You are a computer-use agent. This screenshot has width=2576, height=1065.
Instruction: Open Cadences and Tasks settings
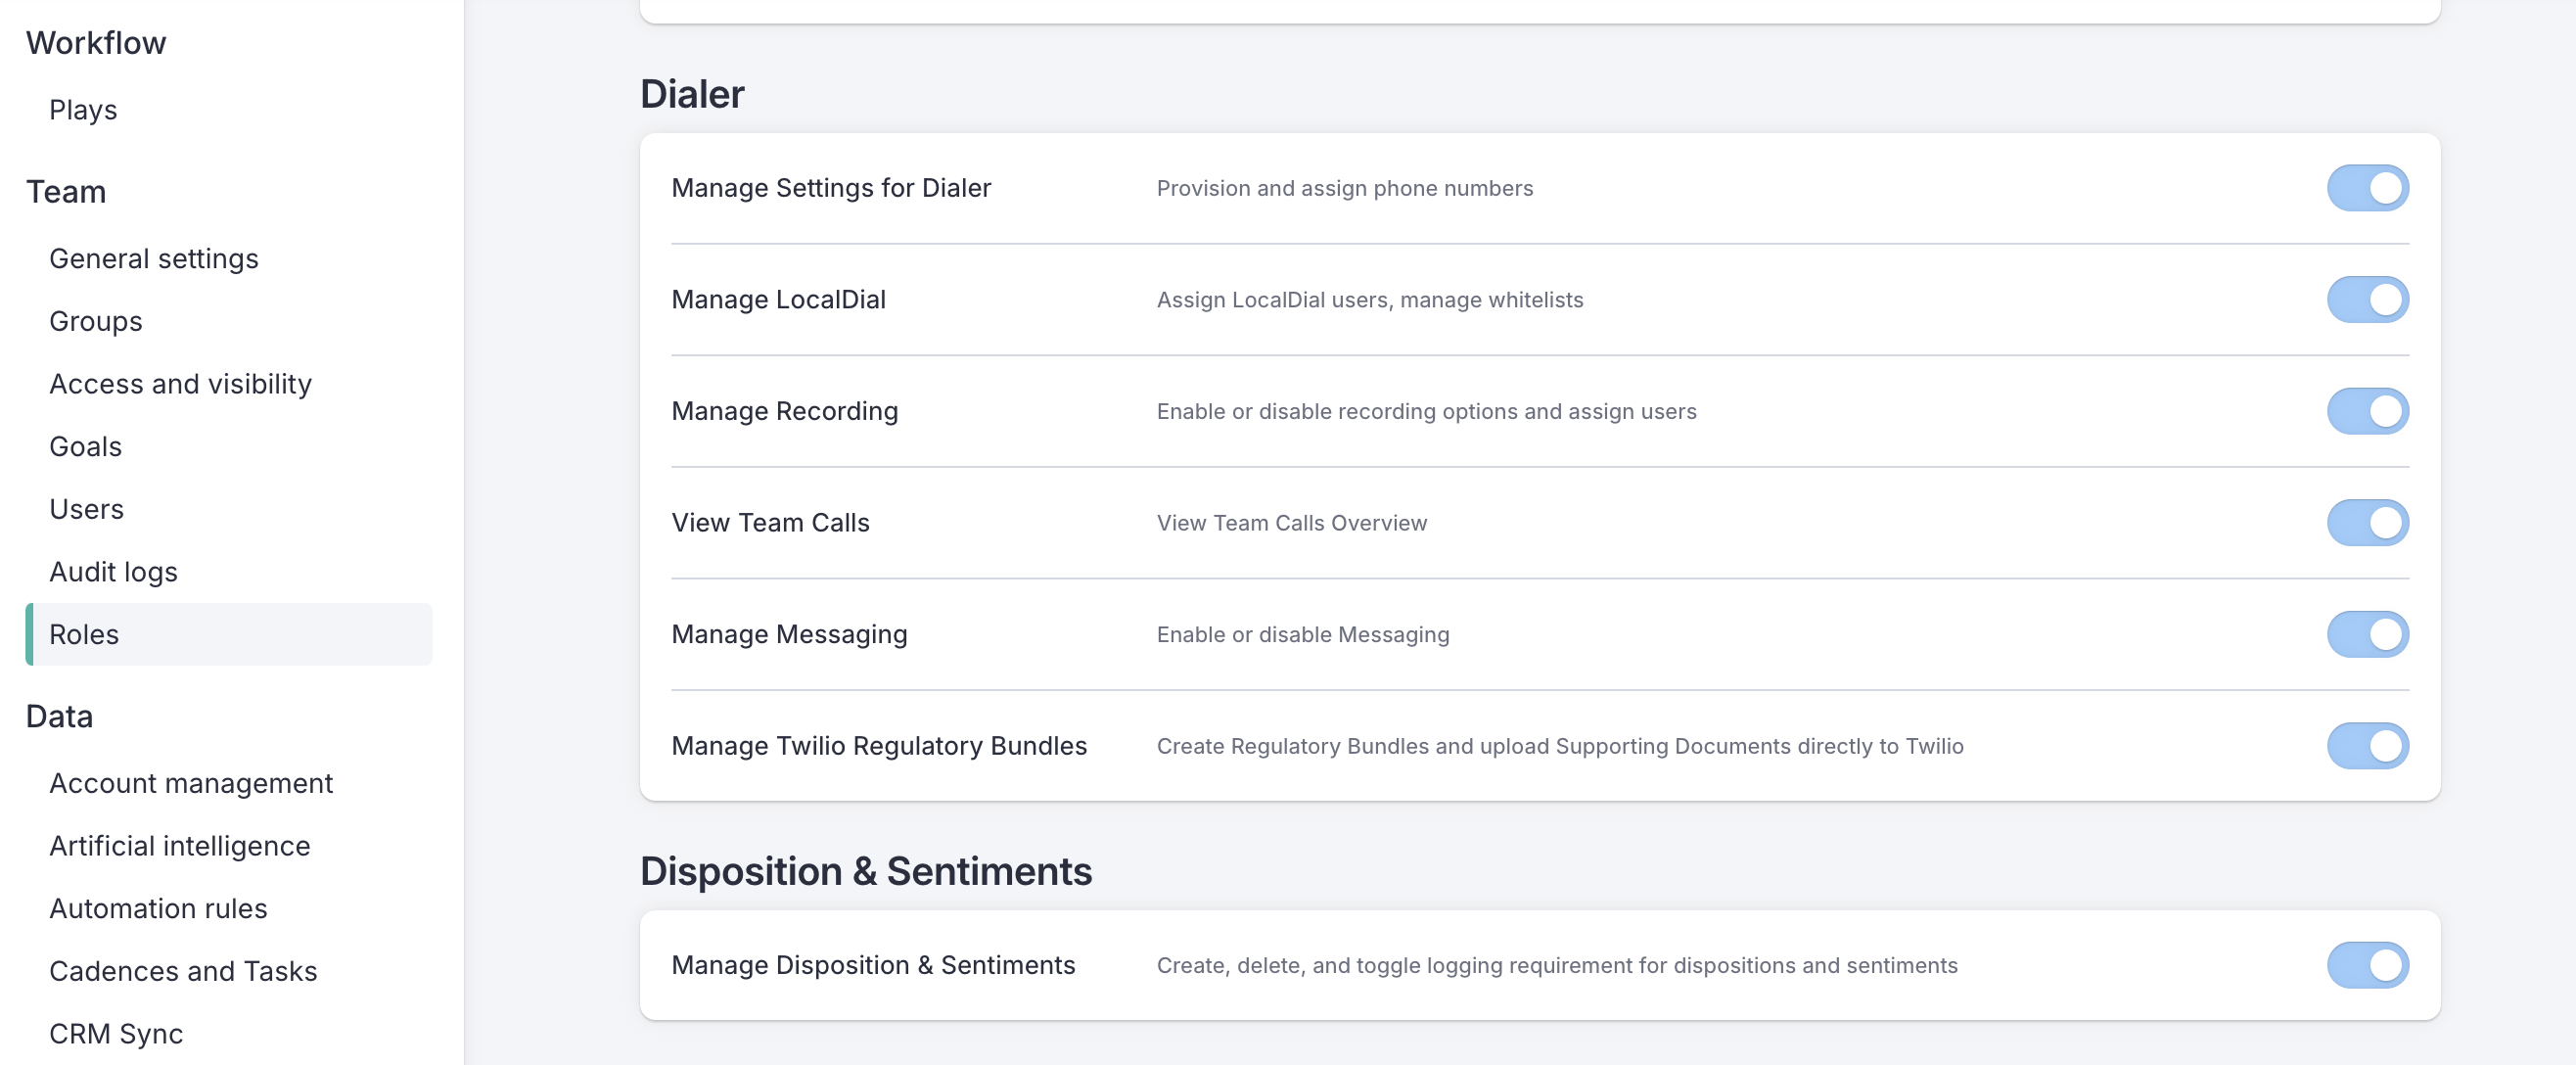[183, 972]
